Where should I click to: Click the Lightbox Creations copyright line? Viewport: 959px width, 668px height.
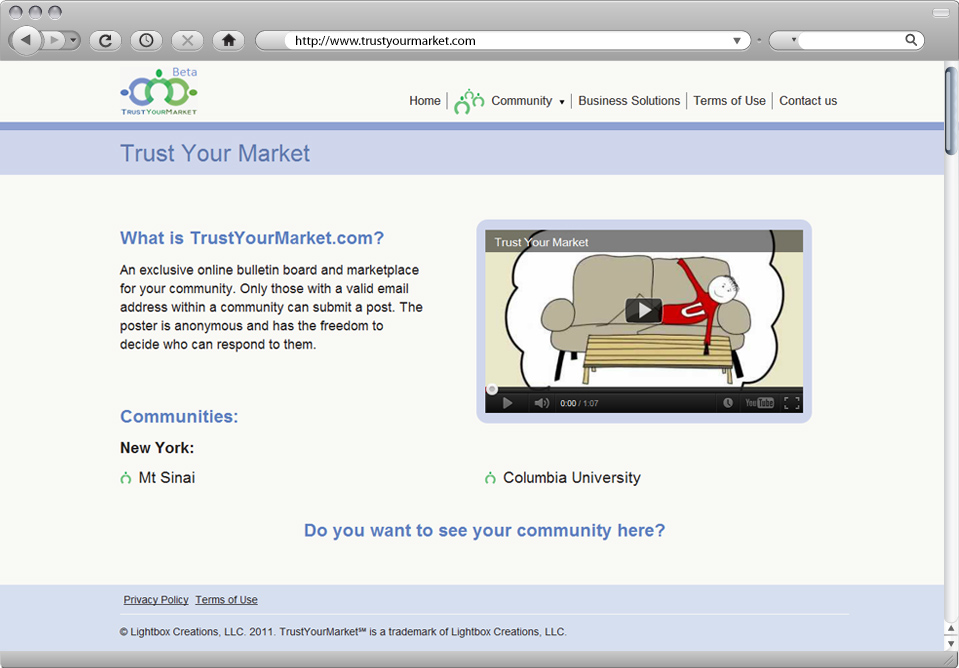tap(343, 632)
